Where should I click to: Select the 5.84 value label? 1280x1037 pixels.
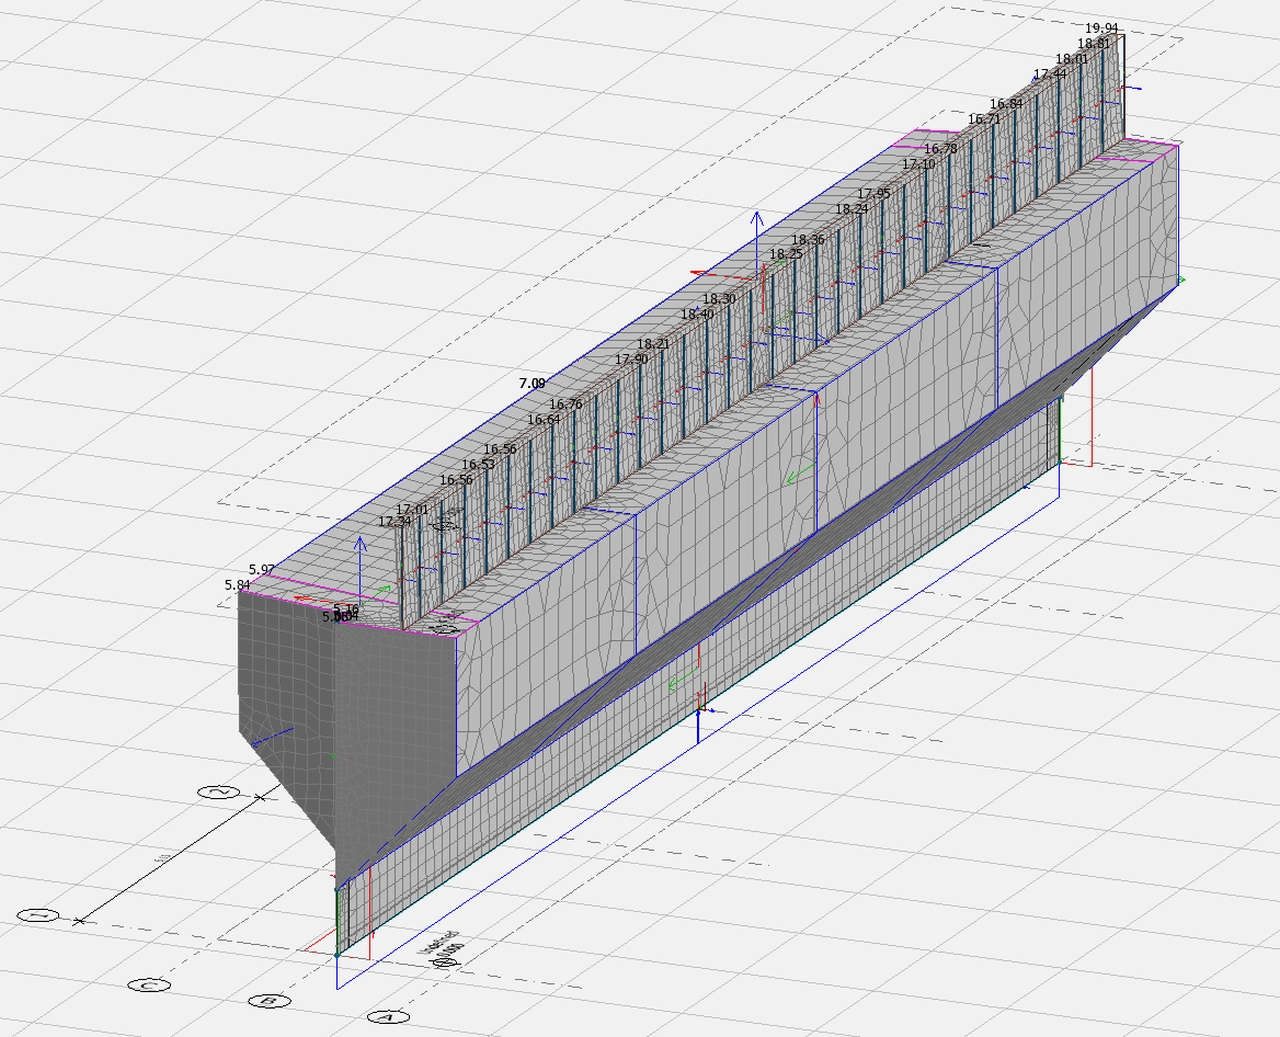tap(238, 585)
